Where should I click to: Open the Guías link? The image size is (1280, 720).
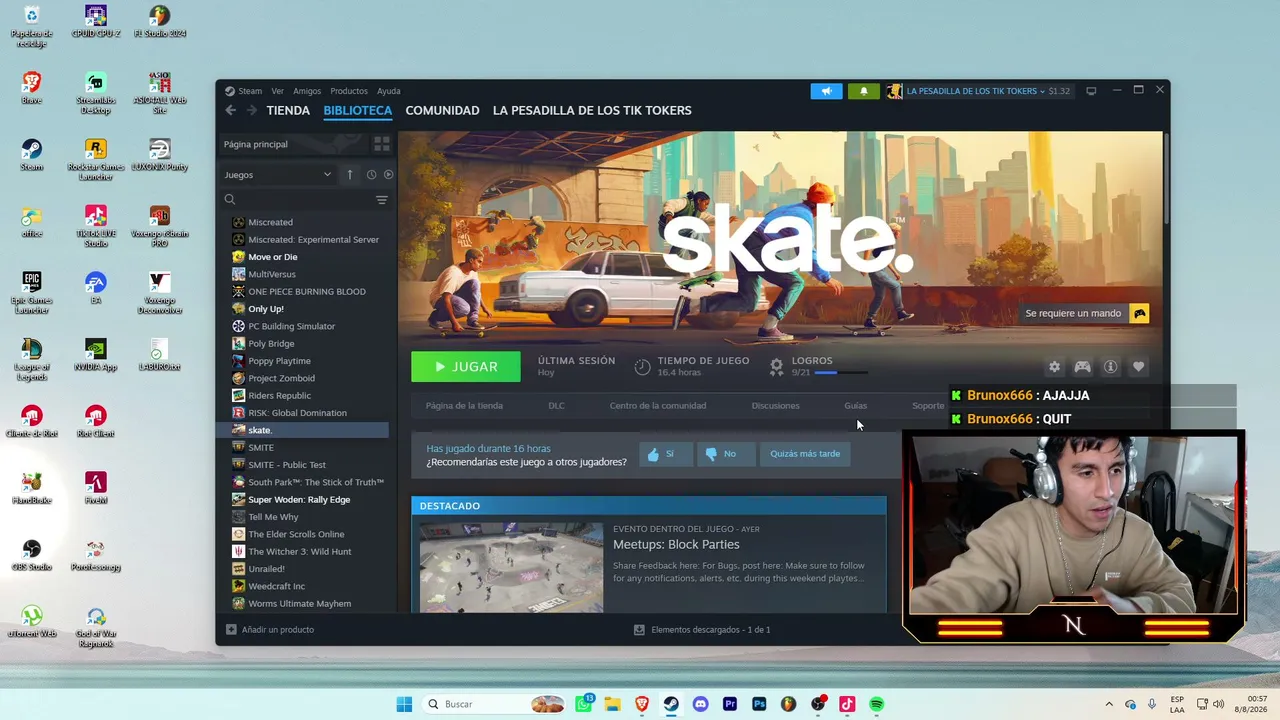(855, 406)
